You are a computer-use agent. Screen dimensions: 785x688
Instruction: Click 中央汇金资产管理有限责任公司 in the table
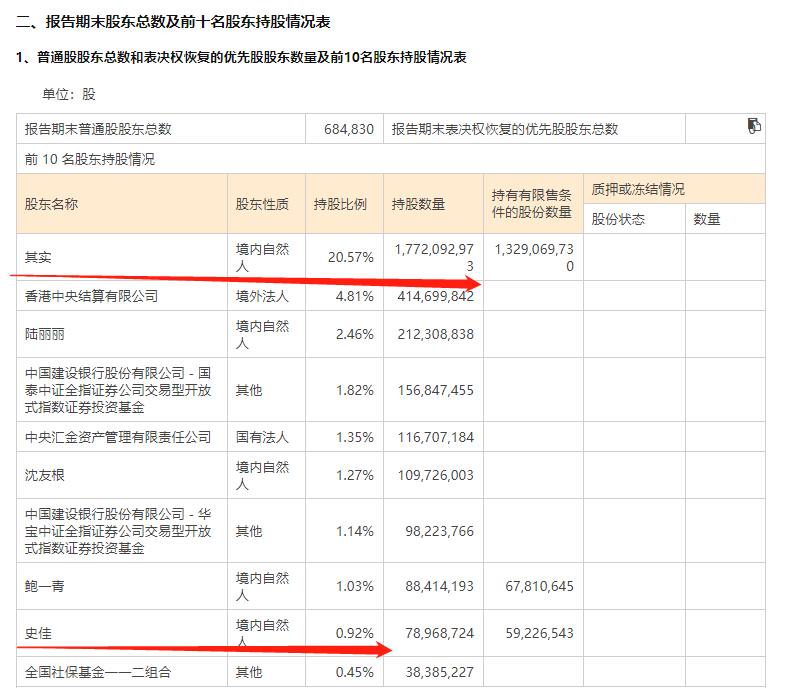pyautogui.click(x=118, y=437)
